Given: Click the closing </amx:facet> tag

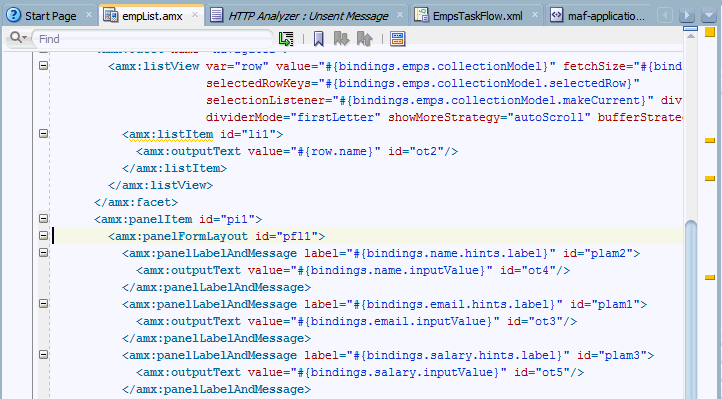Looking at the screenshot, I should click(136, 202).
